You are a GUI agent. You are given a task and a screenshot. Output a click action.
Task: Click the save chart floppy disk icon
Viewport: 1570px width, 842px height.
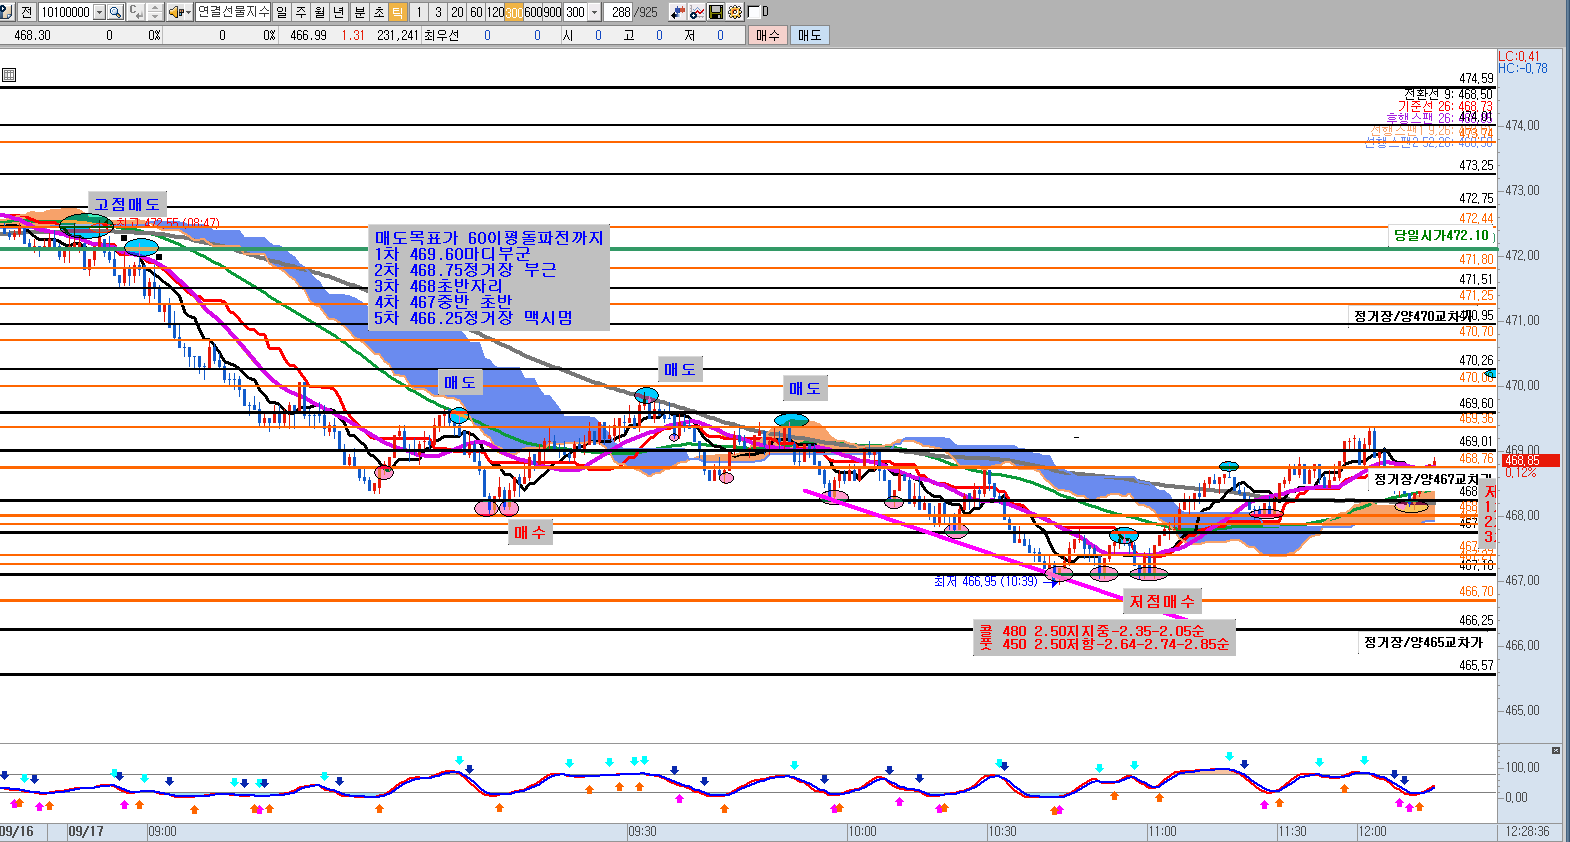tap(716, 12)
